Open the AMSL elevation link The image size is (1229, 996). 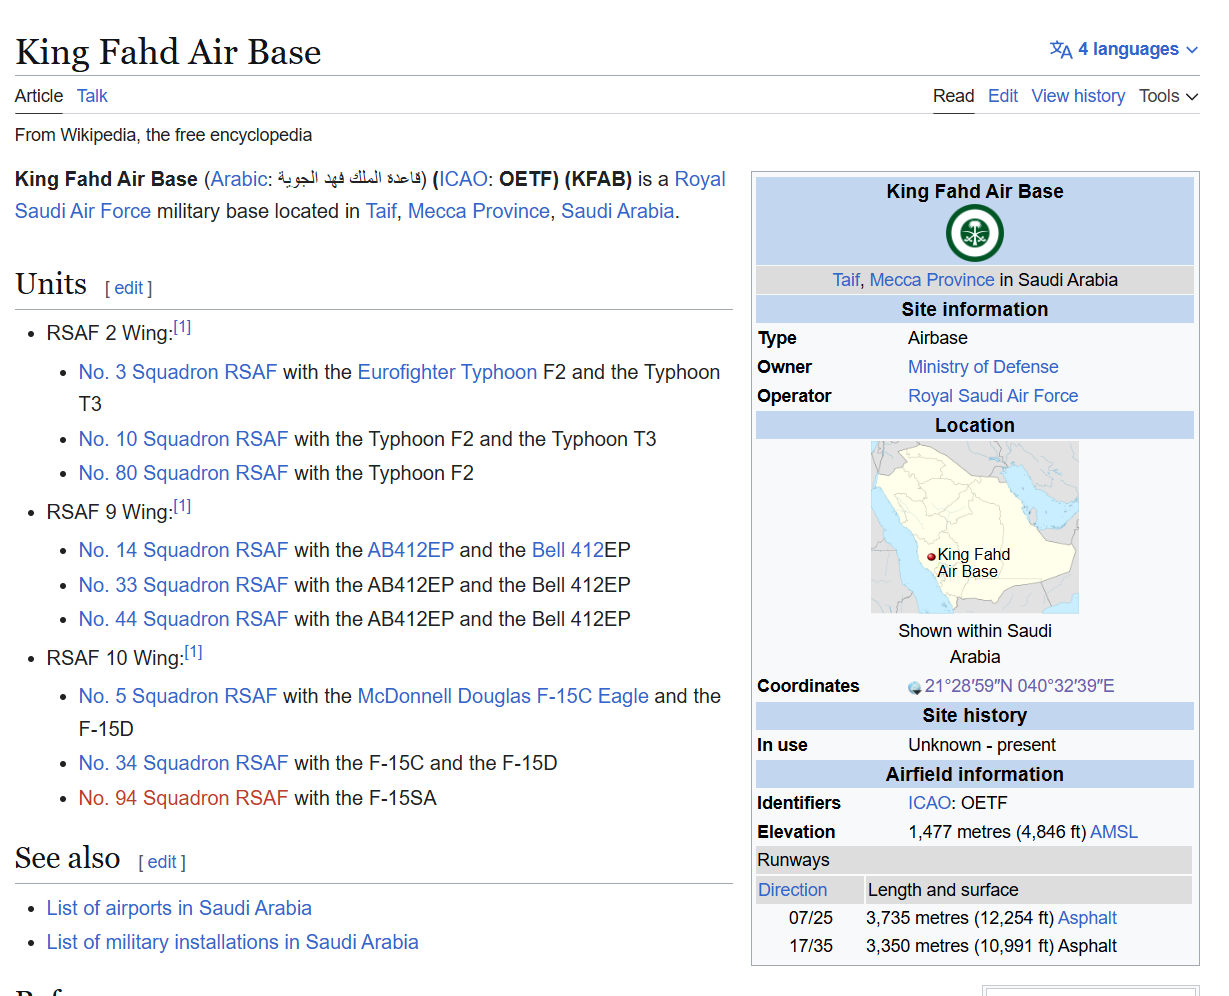[1114, 832]
